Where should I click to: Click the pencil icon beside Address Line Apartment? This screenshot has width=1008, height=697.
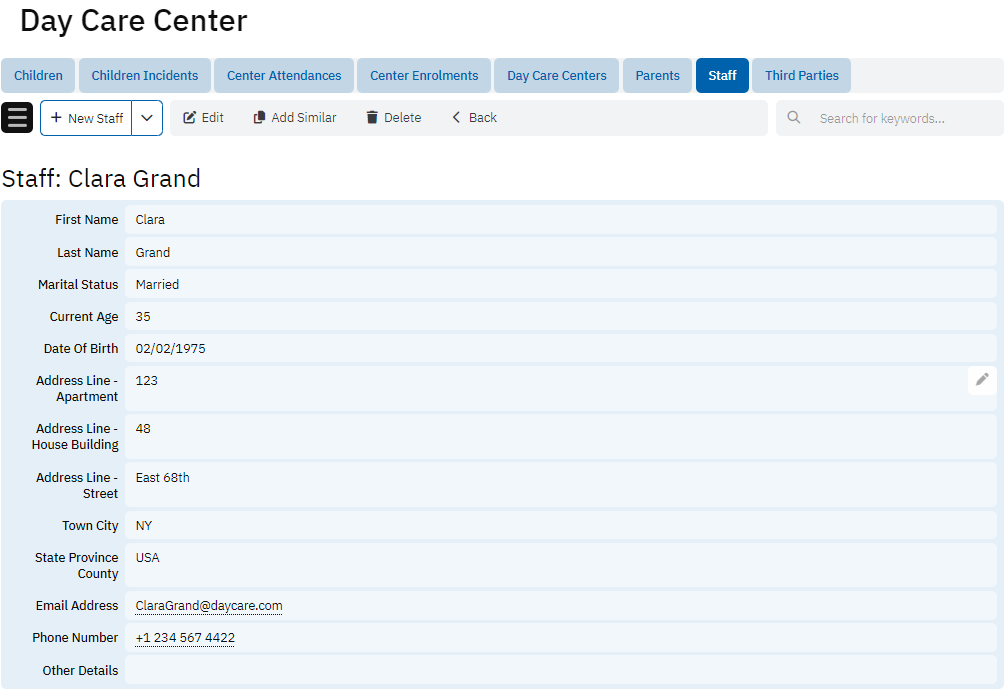pyautogui.click(x=982, y=380)
